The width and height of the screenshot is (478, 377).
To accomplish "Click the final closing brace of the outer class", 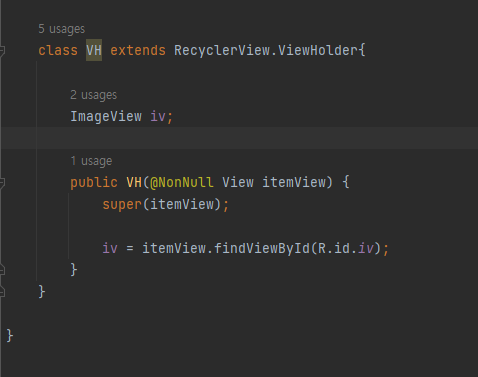I will click(10, 336).
